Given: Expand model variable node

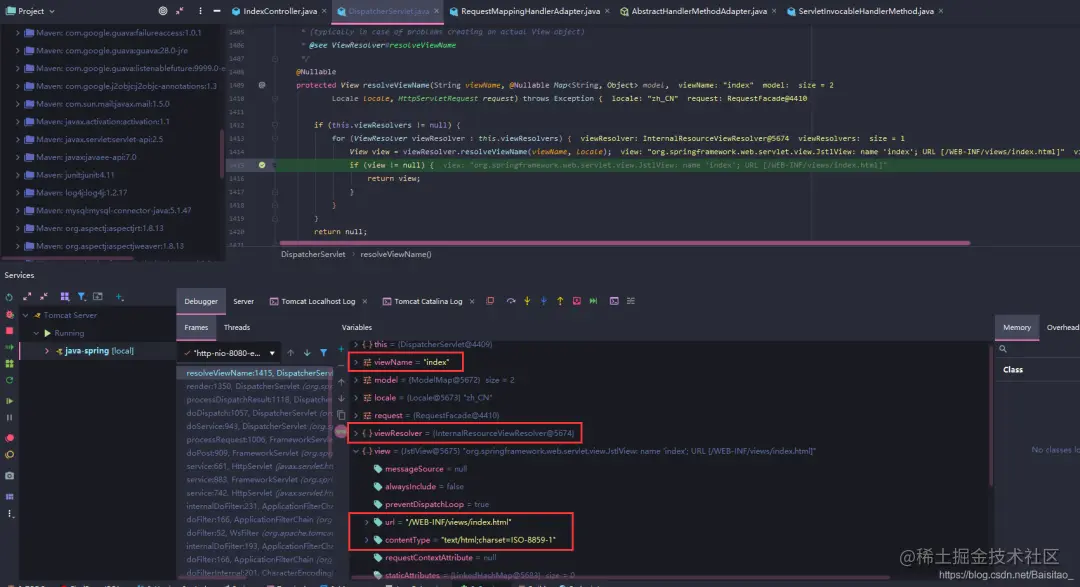Looking at the screenshot, I should [x=356, y=380].
